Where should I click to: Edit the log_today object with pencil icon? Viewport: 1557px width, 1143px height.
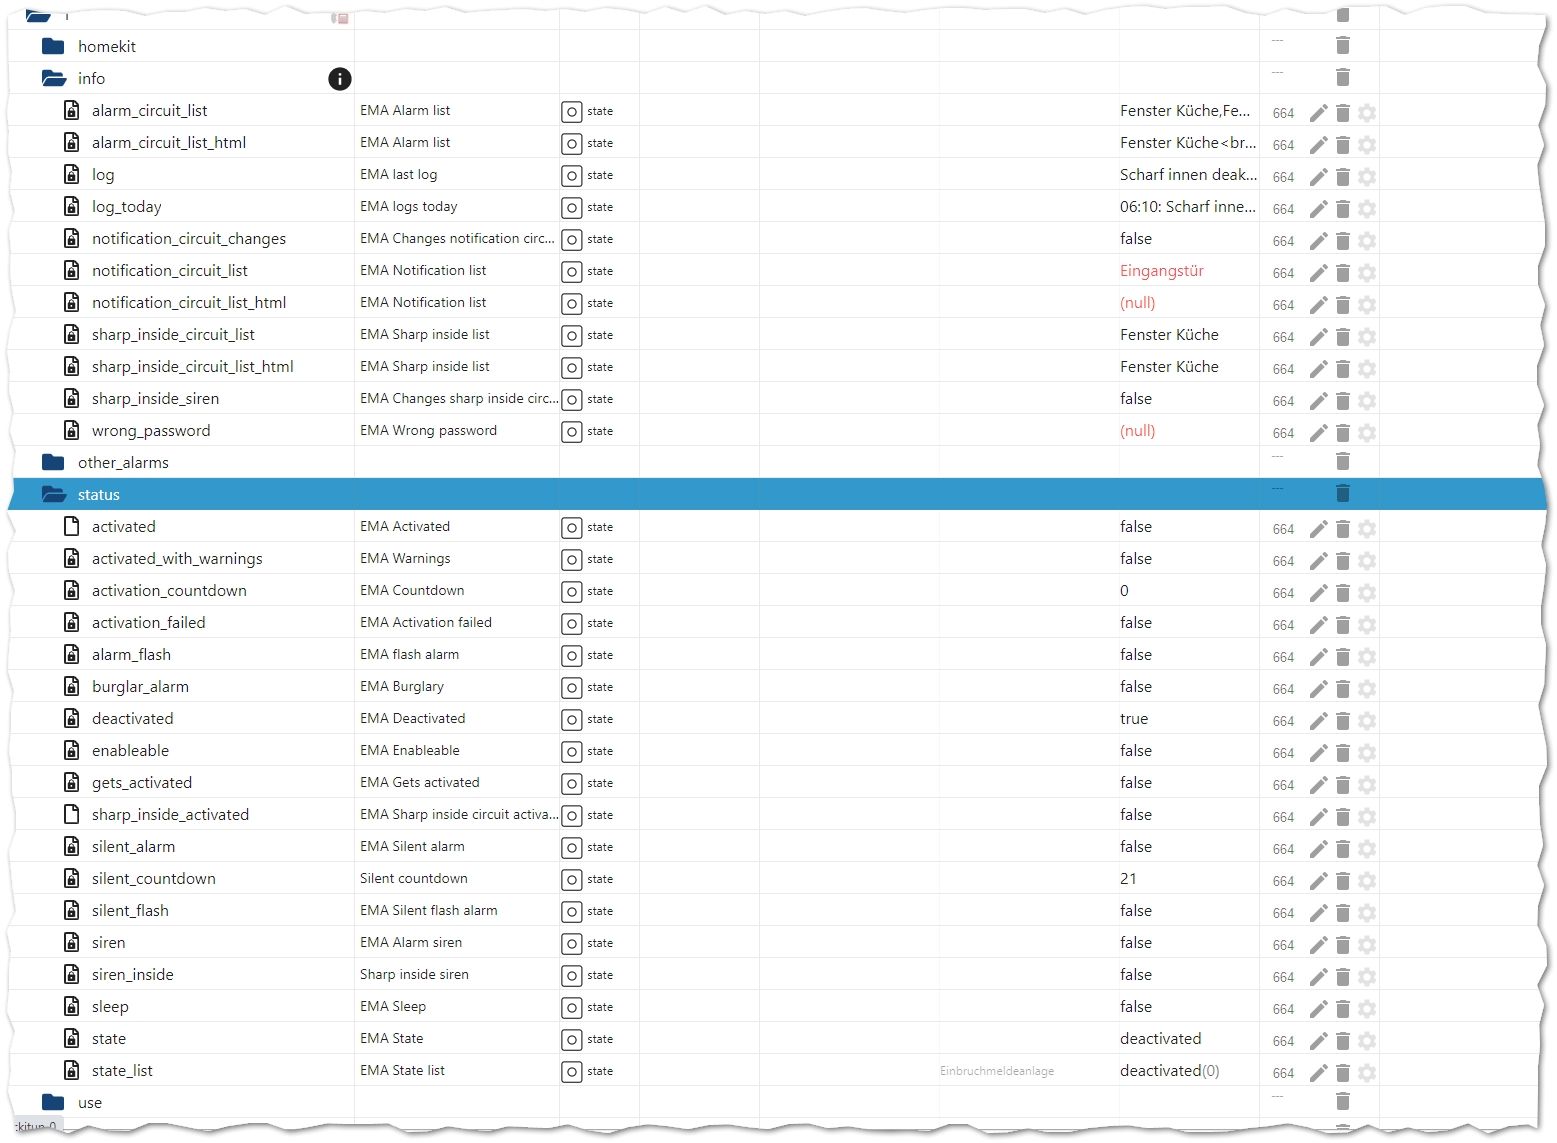tap(1318, 209)
